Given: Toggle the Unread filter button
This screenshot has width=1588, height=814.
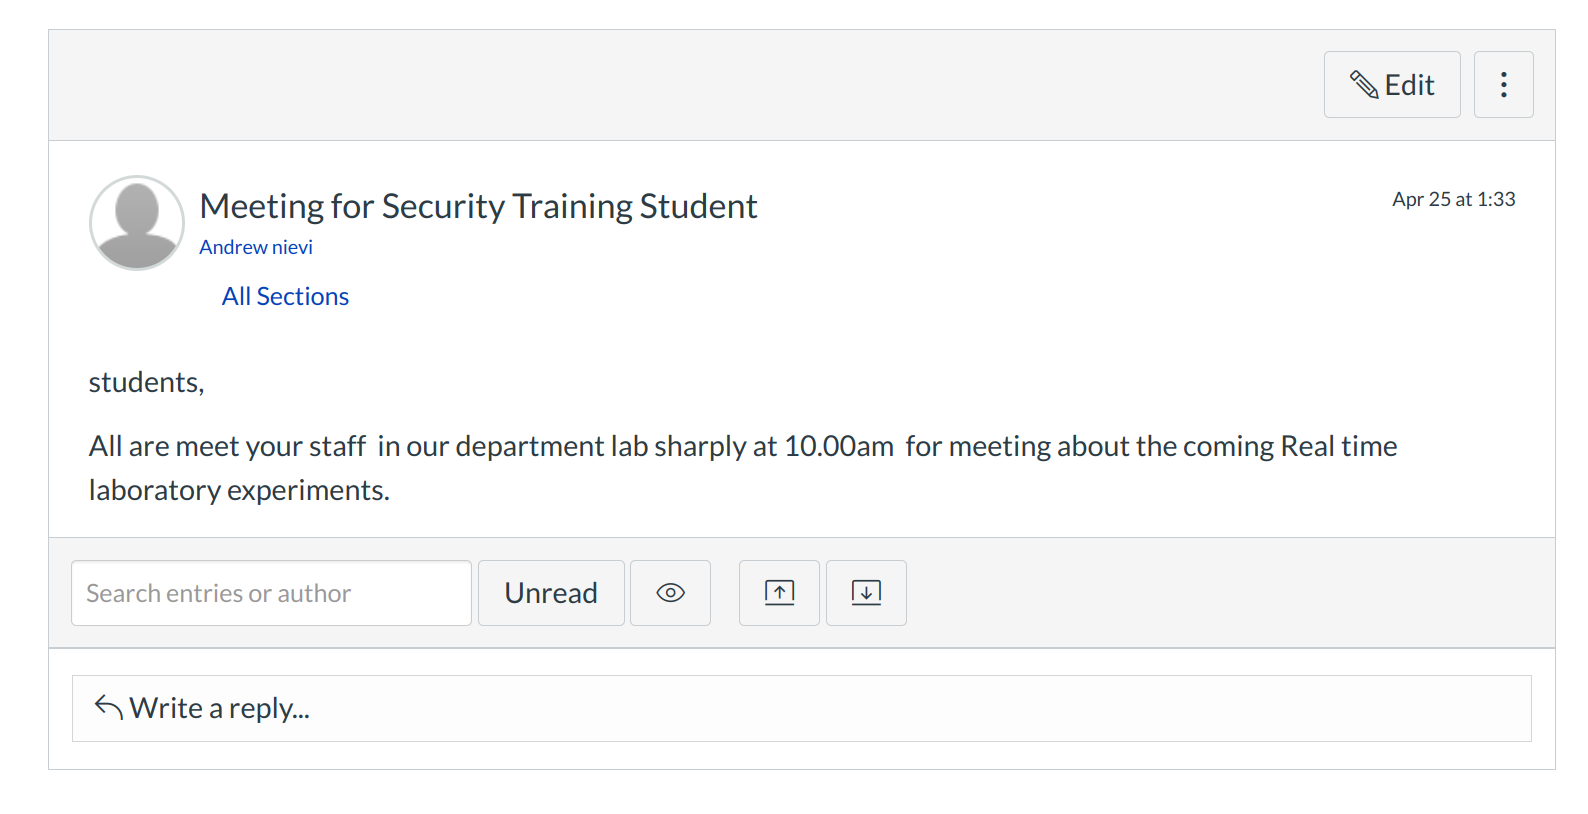Looking at the screenshot, I should pyautogui.click(x=551, y=593).
